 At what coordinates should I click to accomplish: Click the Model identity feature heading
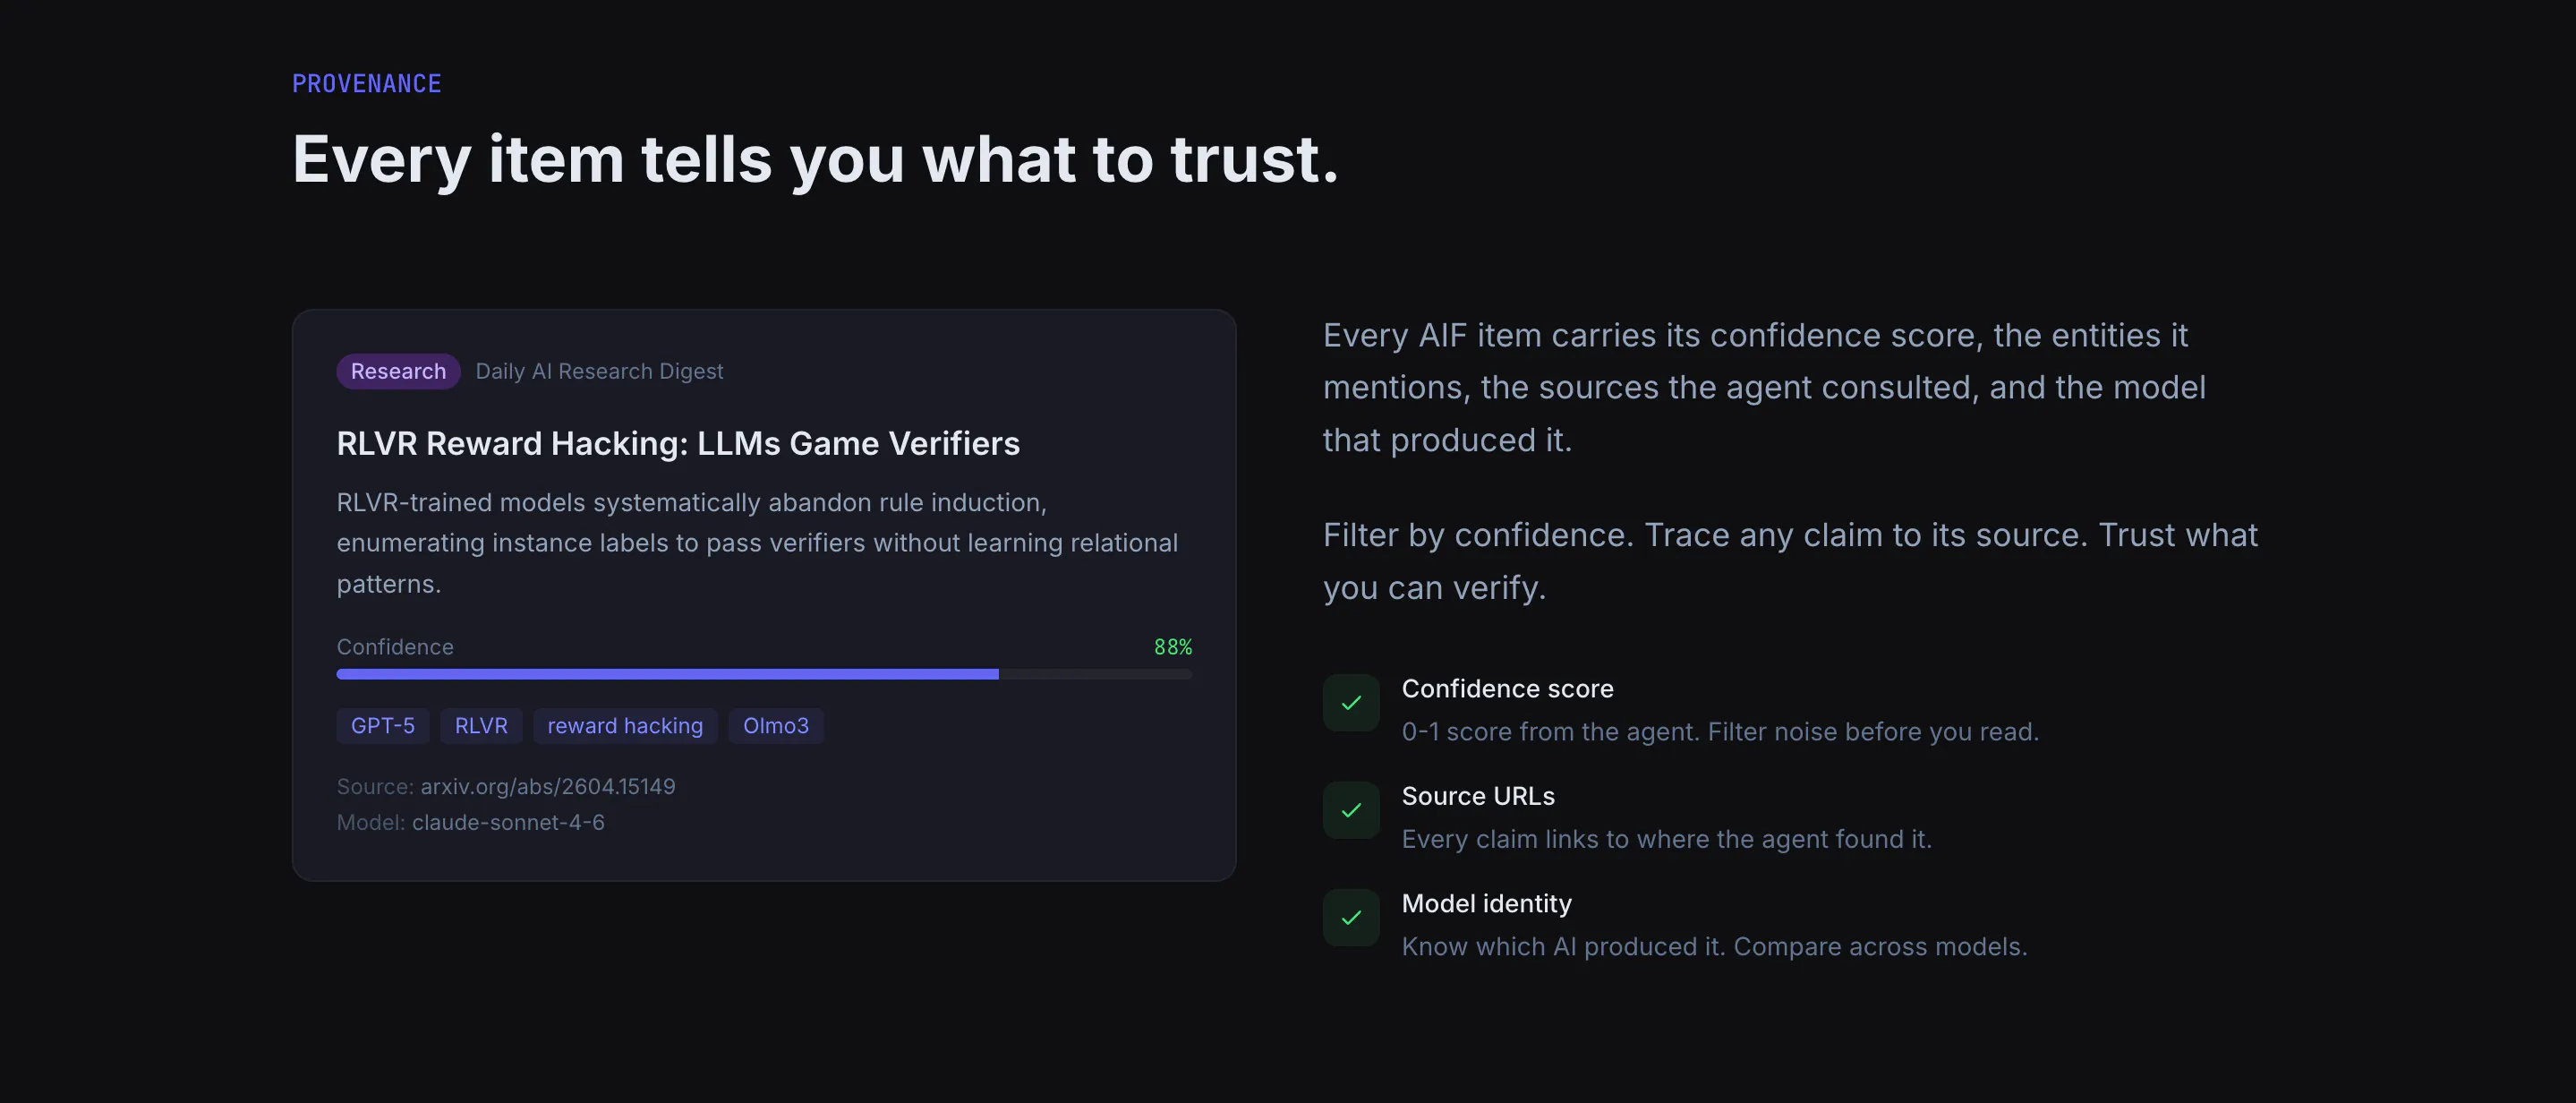pos(1486,903)
